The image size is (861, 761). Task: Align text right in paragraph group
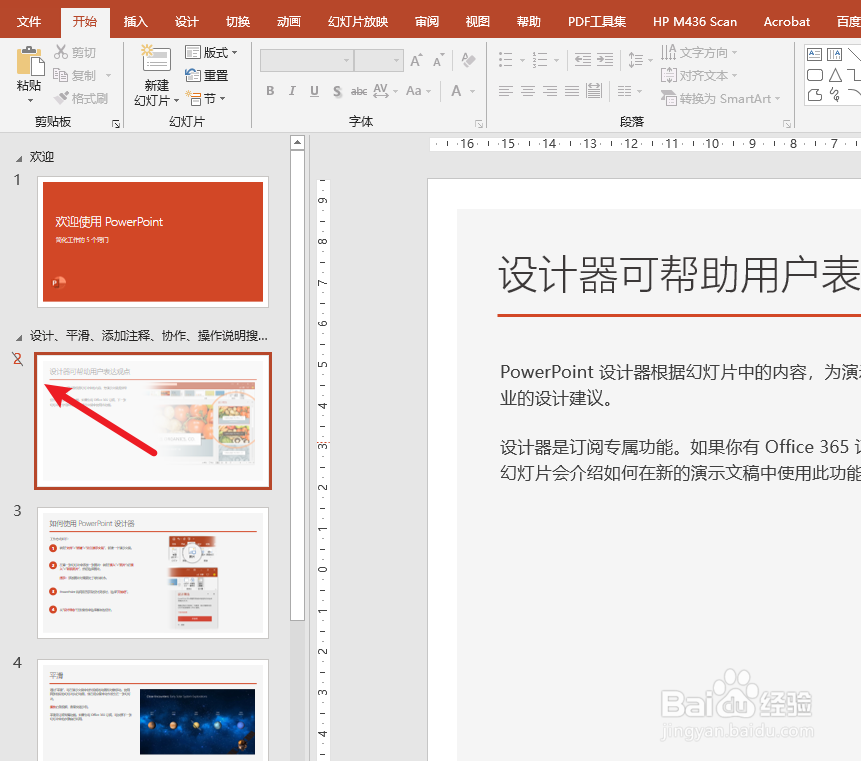pos(550,91)
